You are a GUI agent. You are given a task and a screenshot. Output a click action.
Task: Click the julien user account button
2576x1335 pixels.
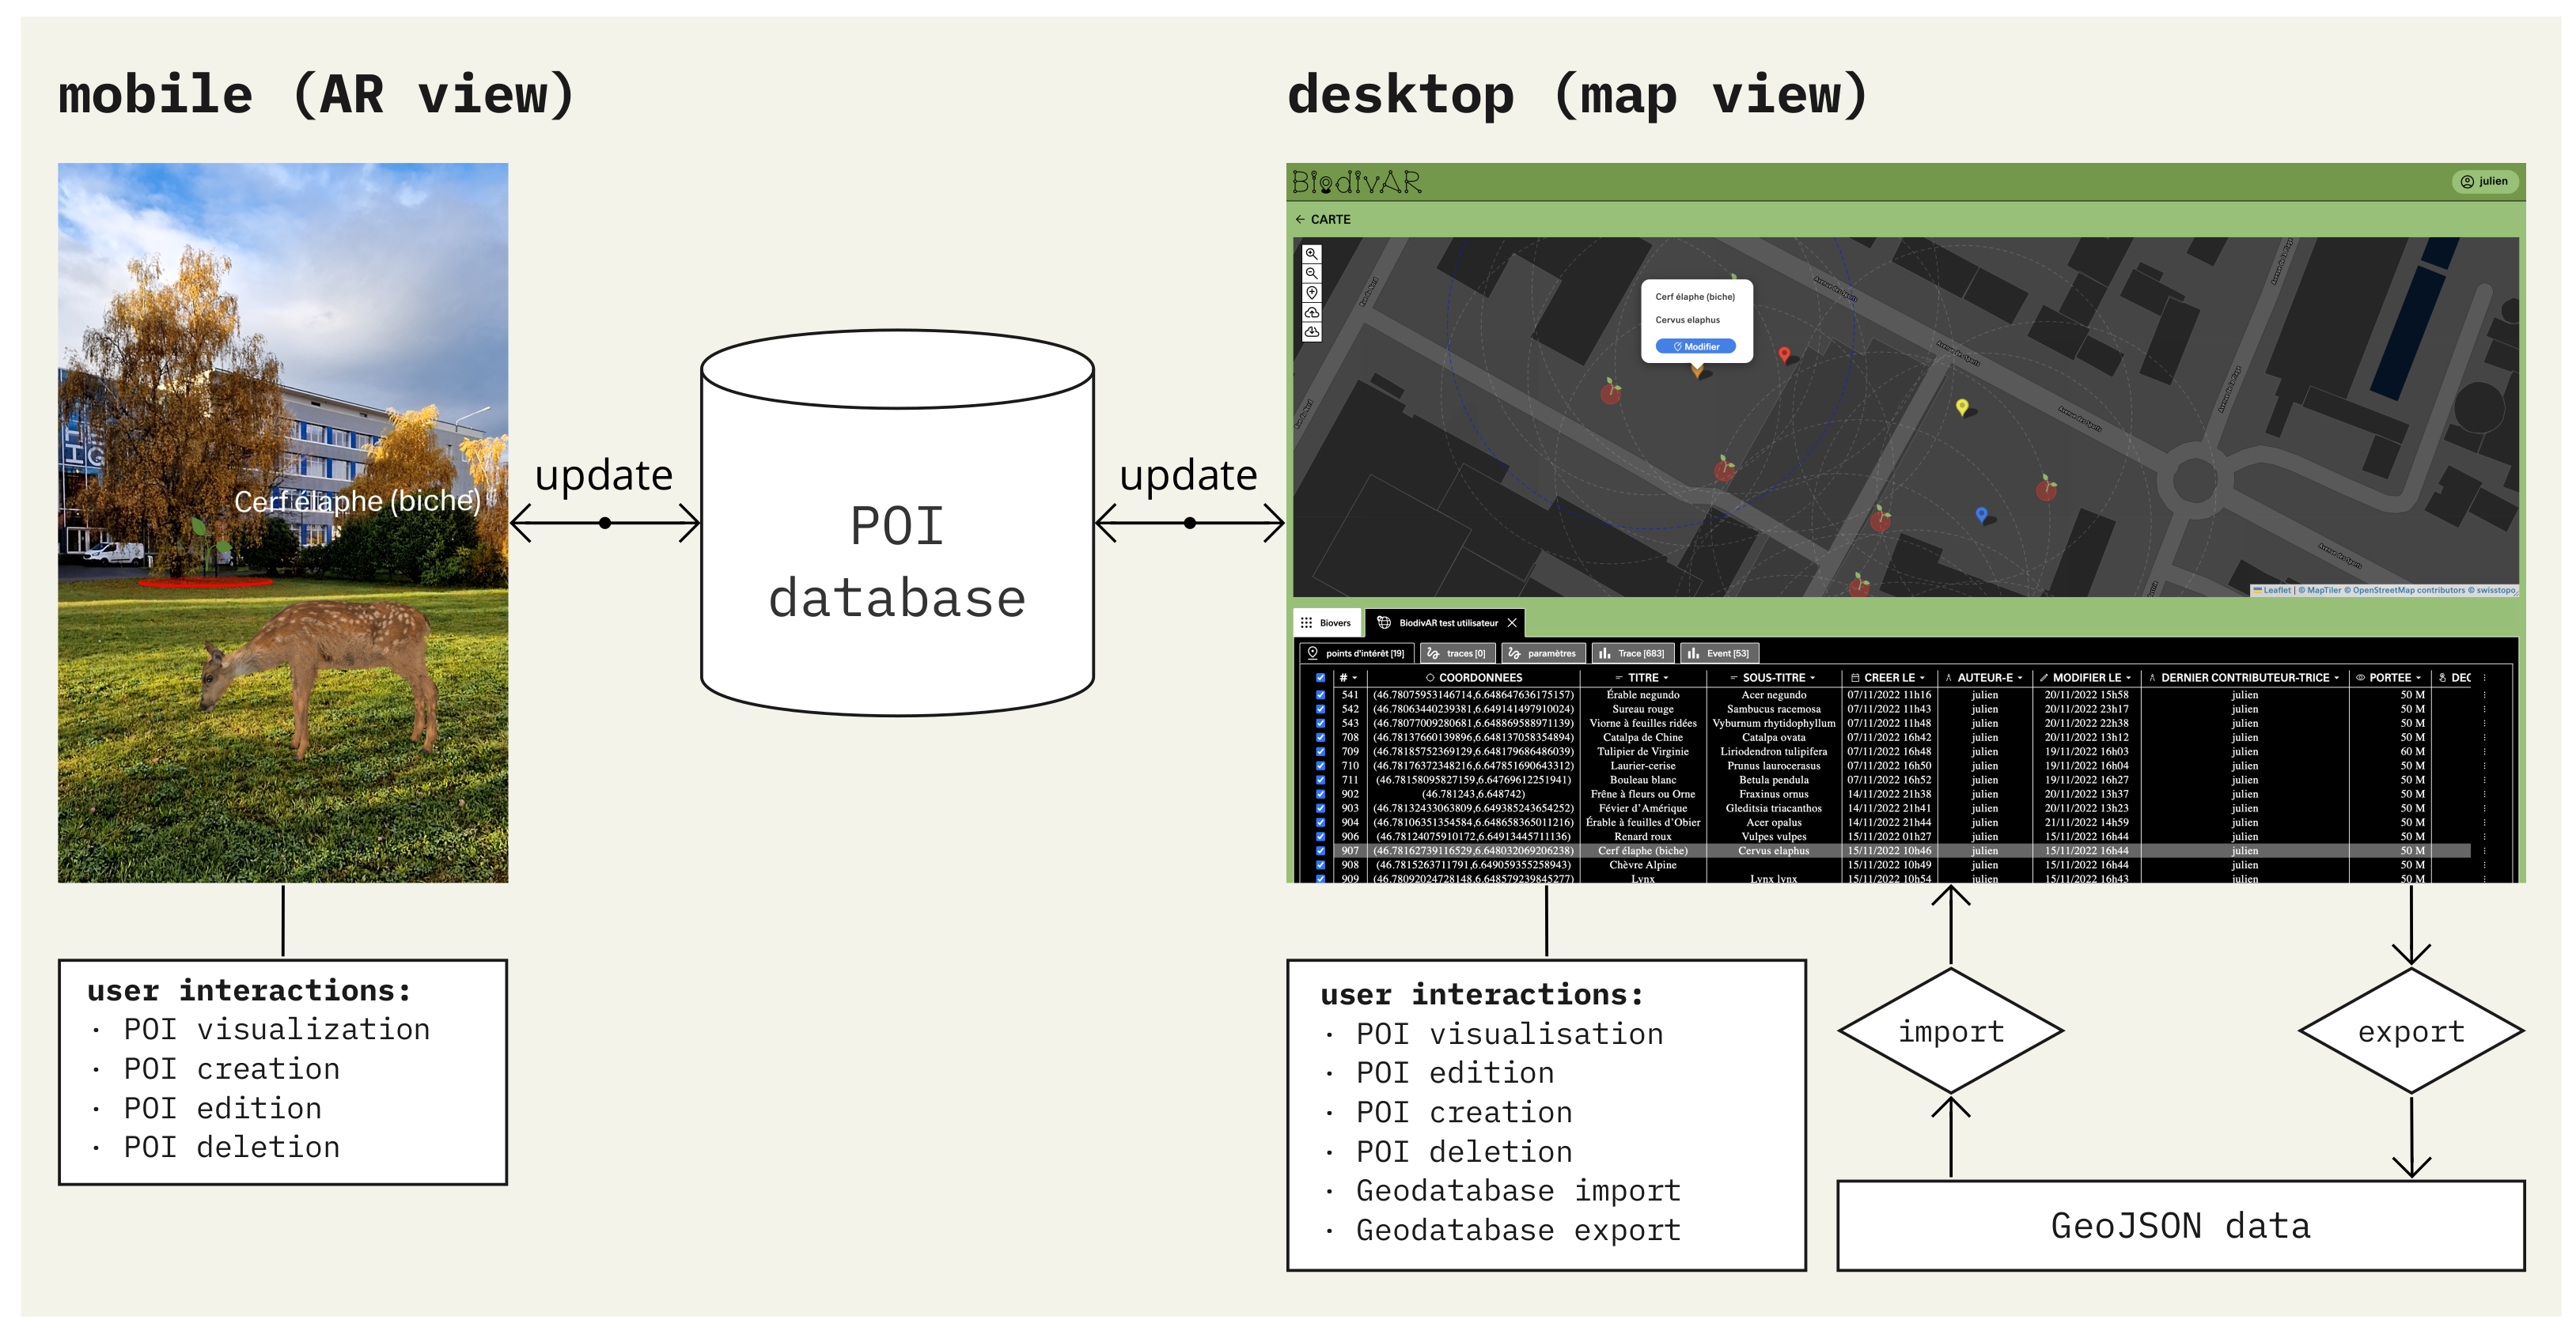click(2485, 181)
